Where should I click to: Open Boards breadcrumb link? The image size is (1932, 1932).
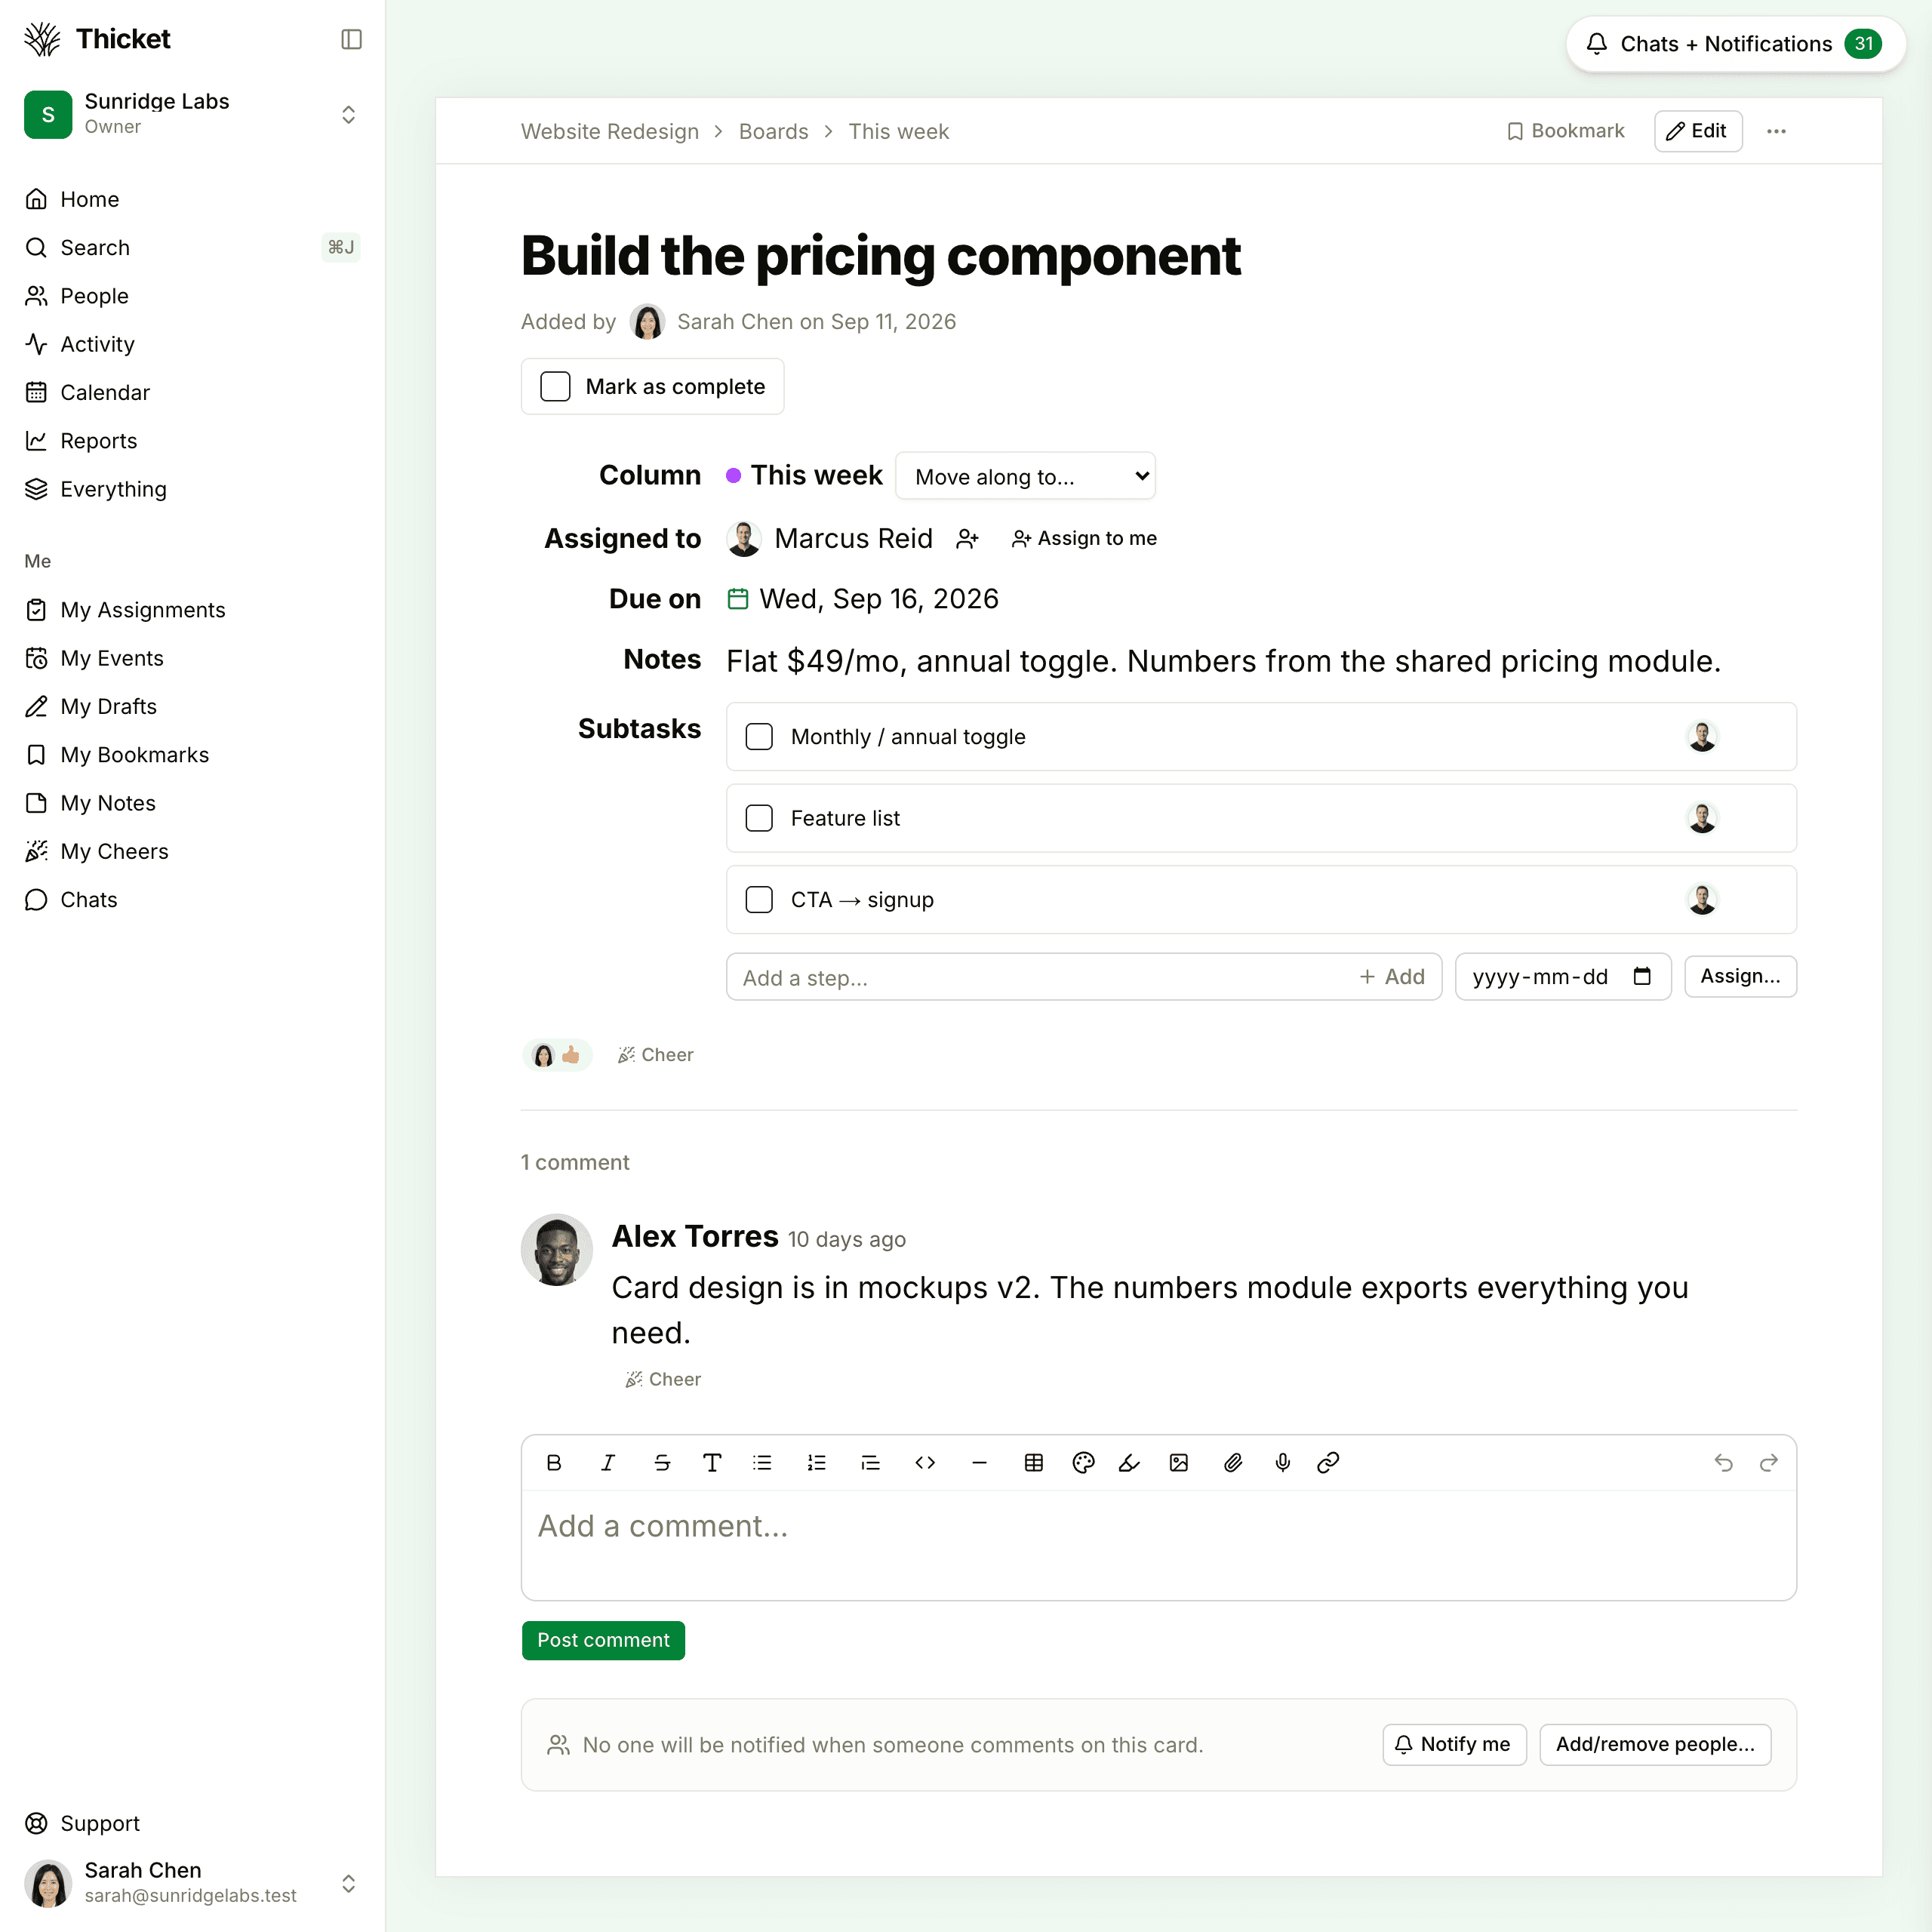773,132
